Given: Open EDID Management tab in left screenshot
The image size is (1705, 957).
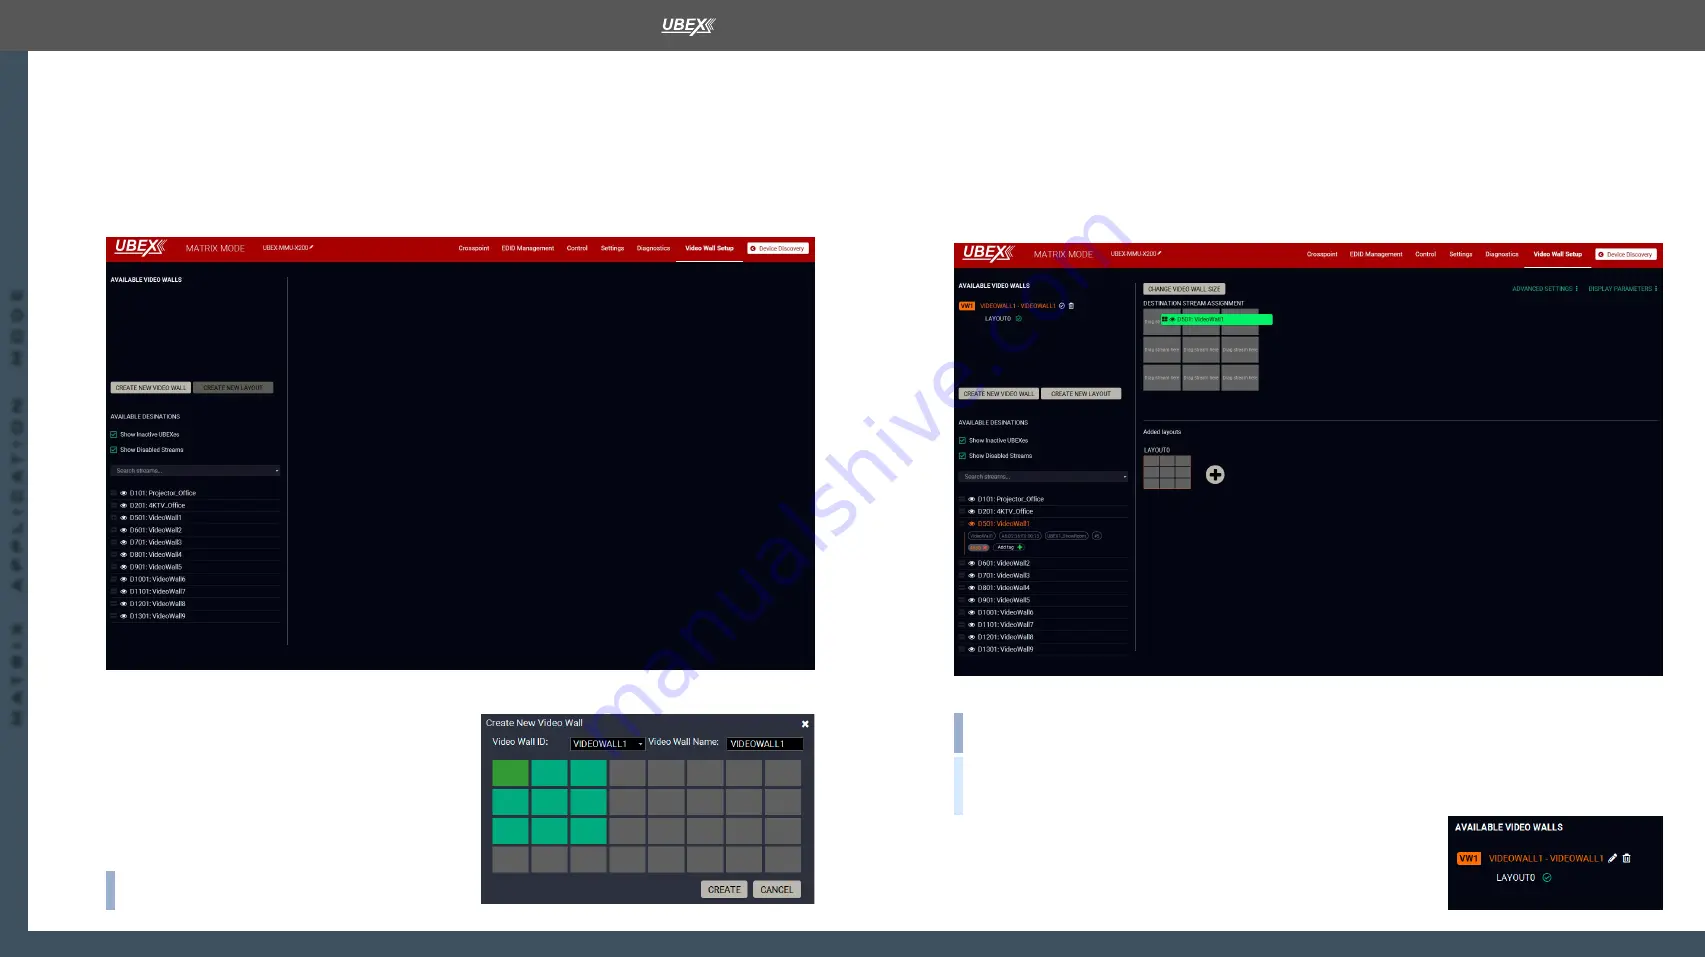Looking at the screenshot, I should [528, 248].
